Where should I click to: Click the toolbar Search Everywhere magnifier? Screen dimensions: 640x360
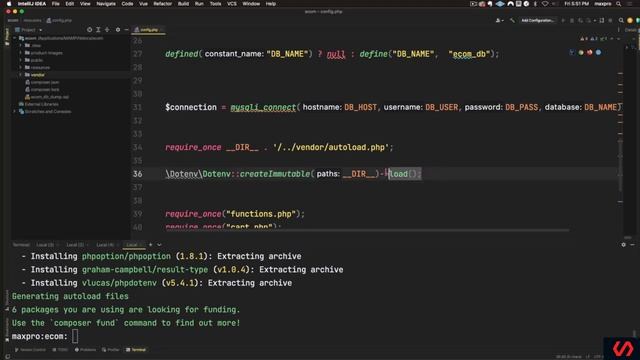point(621,20)
